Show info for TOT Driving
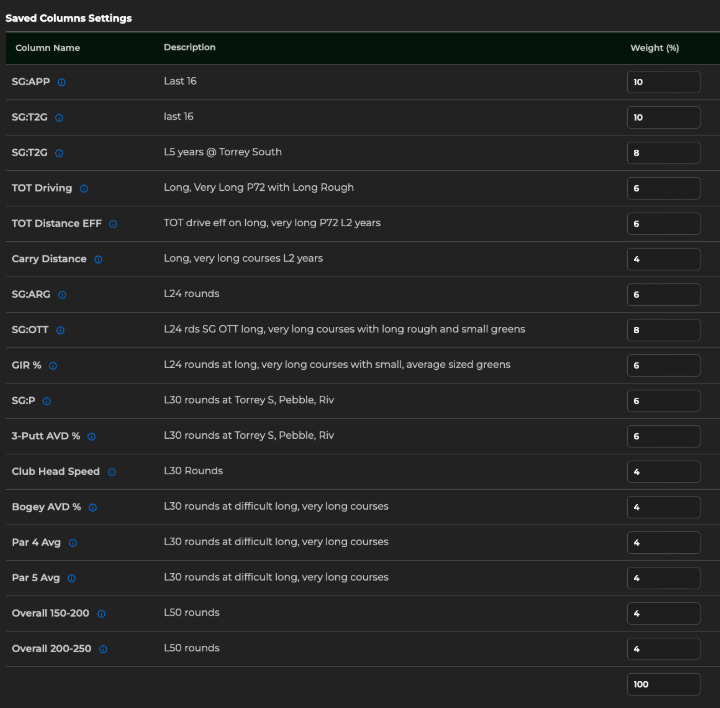720x708 pixels. [x=84, y=188]
